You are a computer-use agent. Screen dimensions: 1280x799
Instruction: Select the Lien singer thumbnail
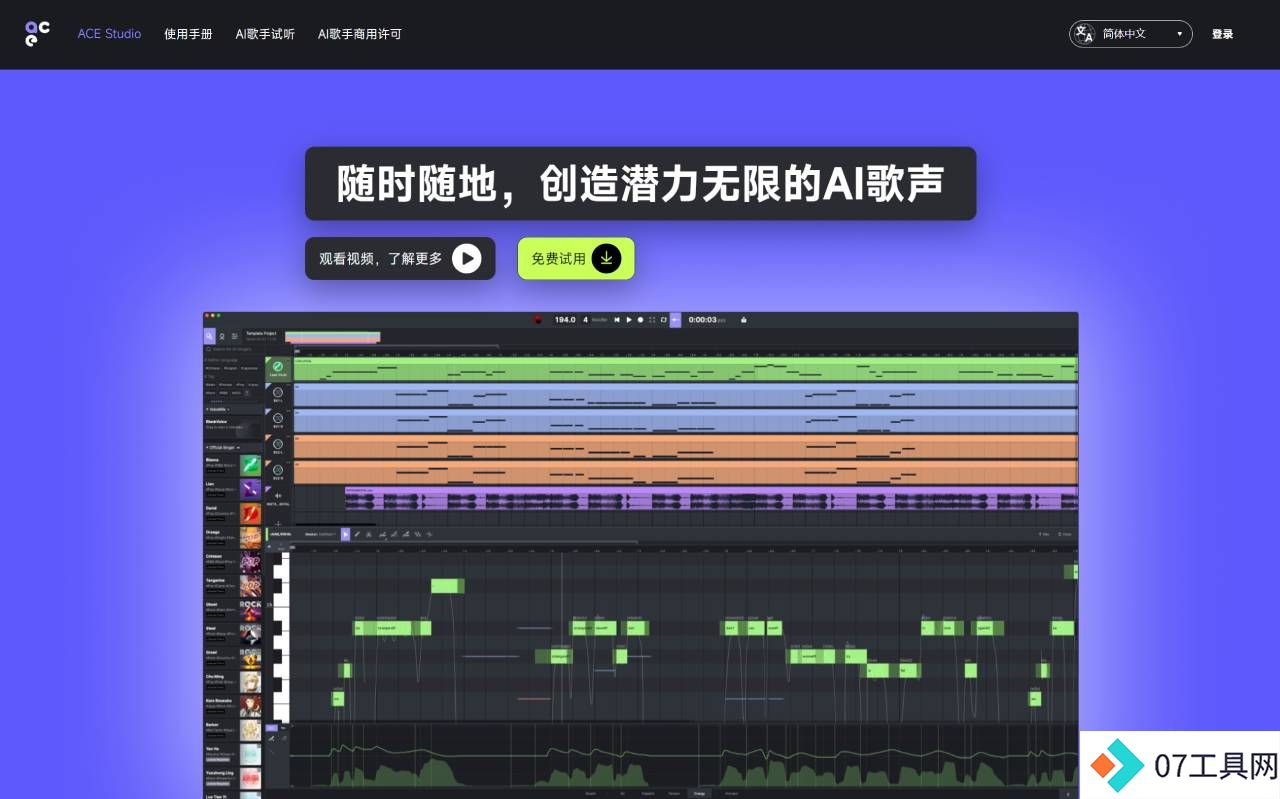[250, 490]
